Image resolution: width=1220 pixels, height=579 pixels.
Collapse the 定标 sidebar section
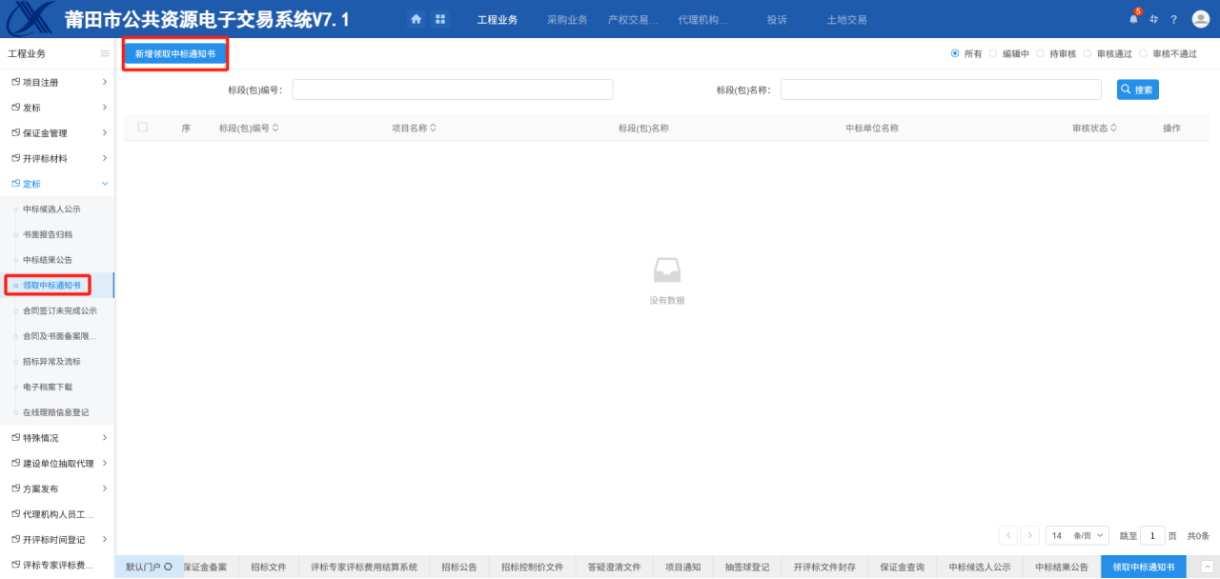(x=57, y=184)
